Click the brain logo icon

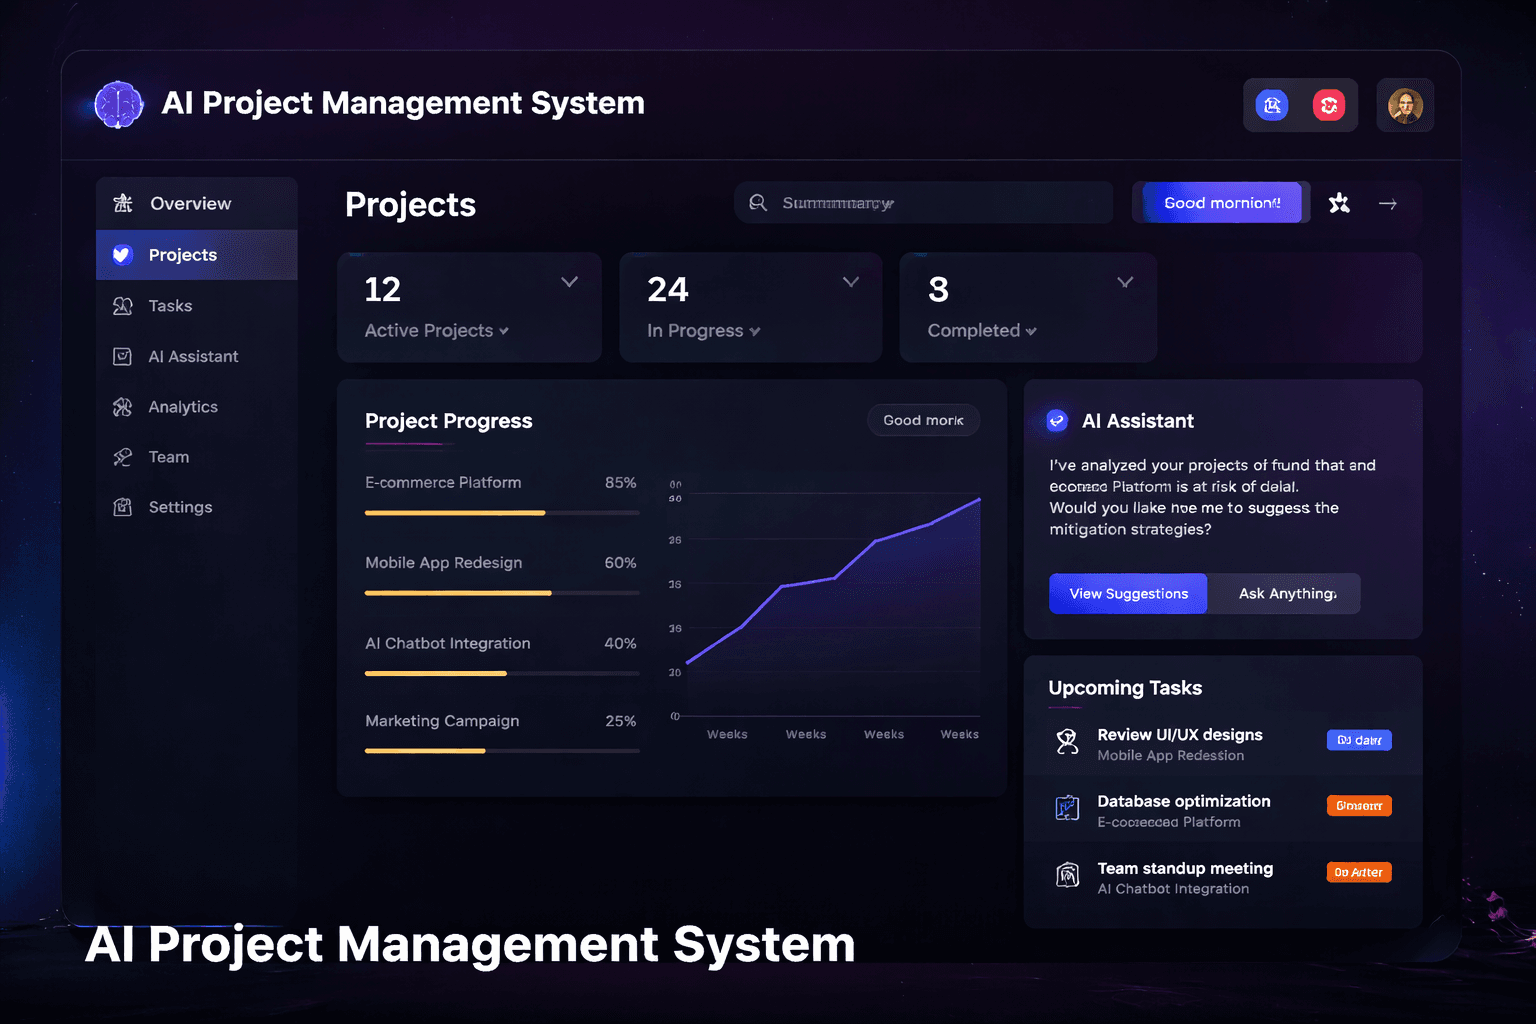(x=118, y=104)
